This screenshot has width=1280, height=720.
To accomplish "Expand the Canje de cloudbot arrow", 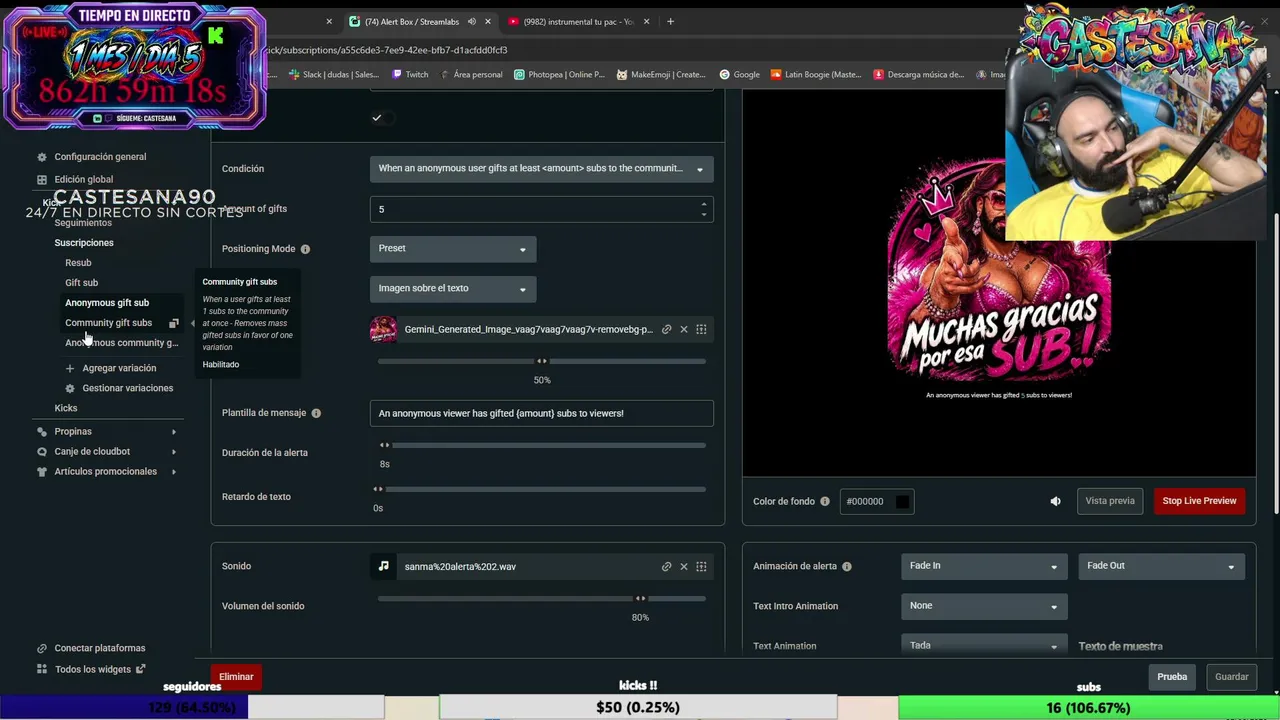I will [174, 452].
